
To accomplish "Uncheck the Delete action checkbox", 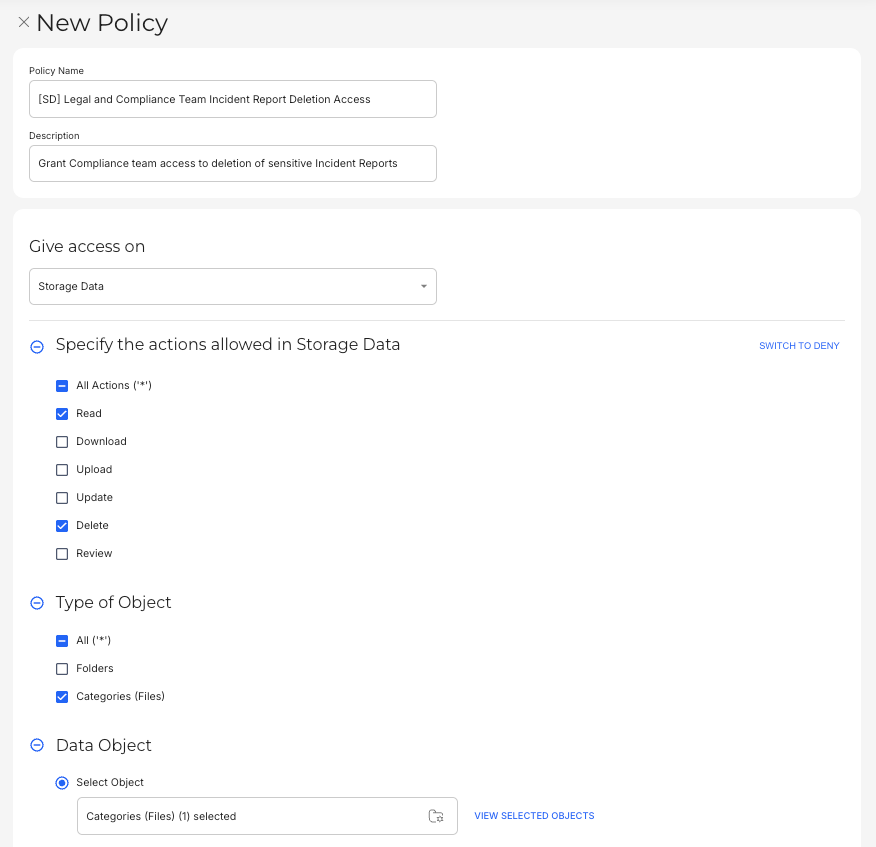I will coord(62,525).
